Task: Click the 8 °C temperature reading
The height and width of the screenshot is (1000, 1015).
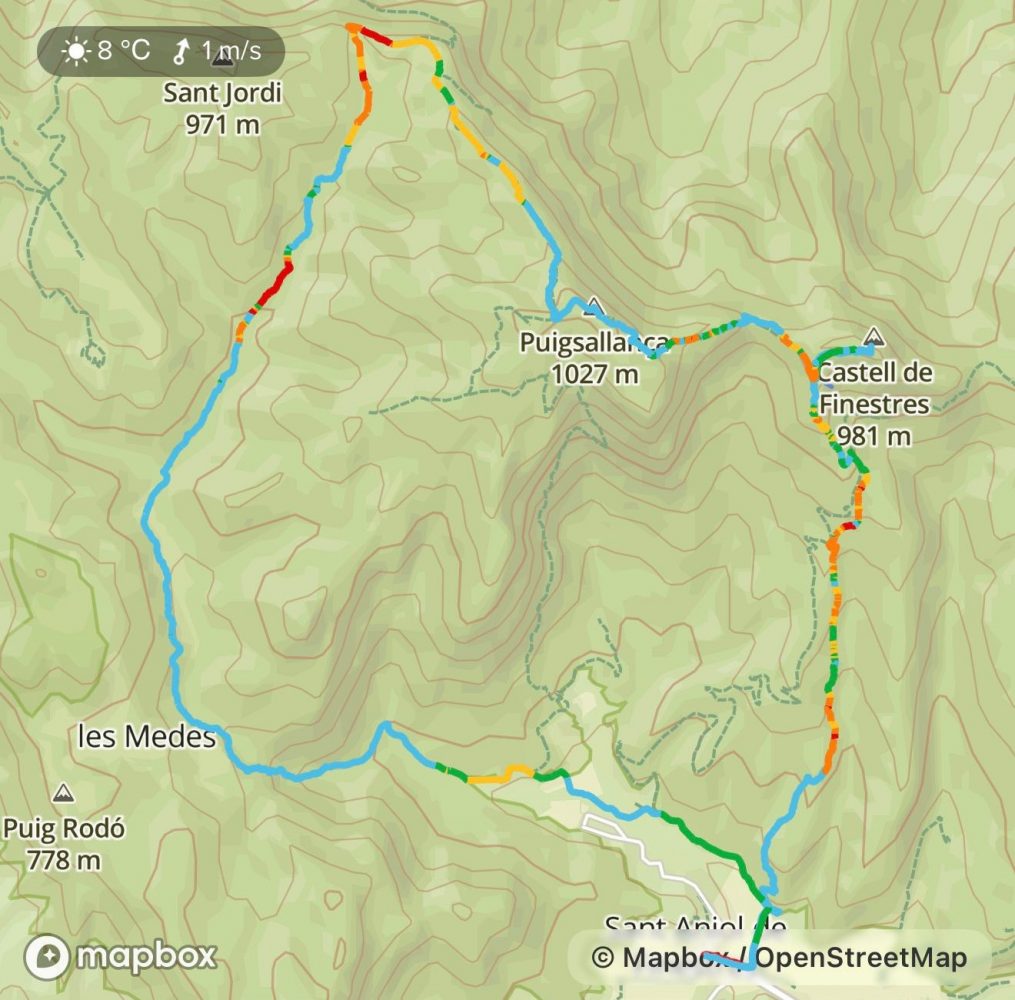Action: (x=124, y=50)
